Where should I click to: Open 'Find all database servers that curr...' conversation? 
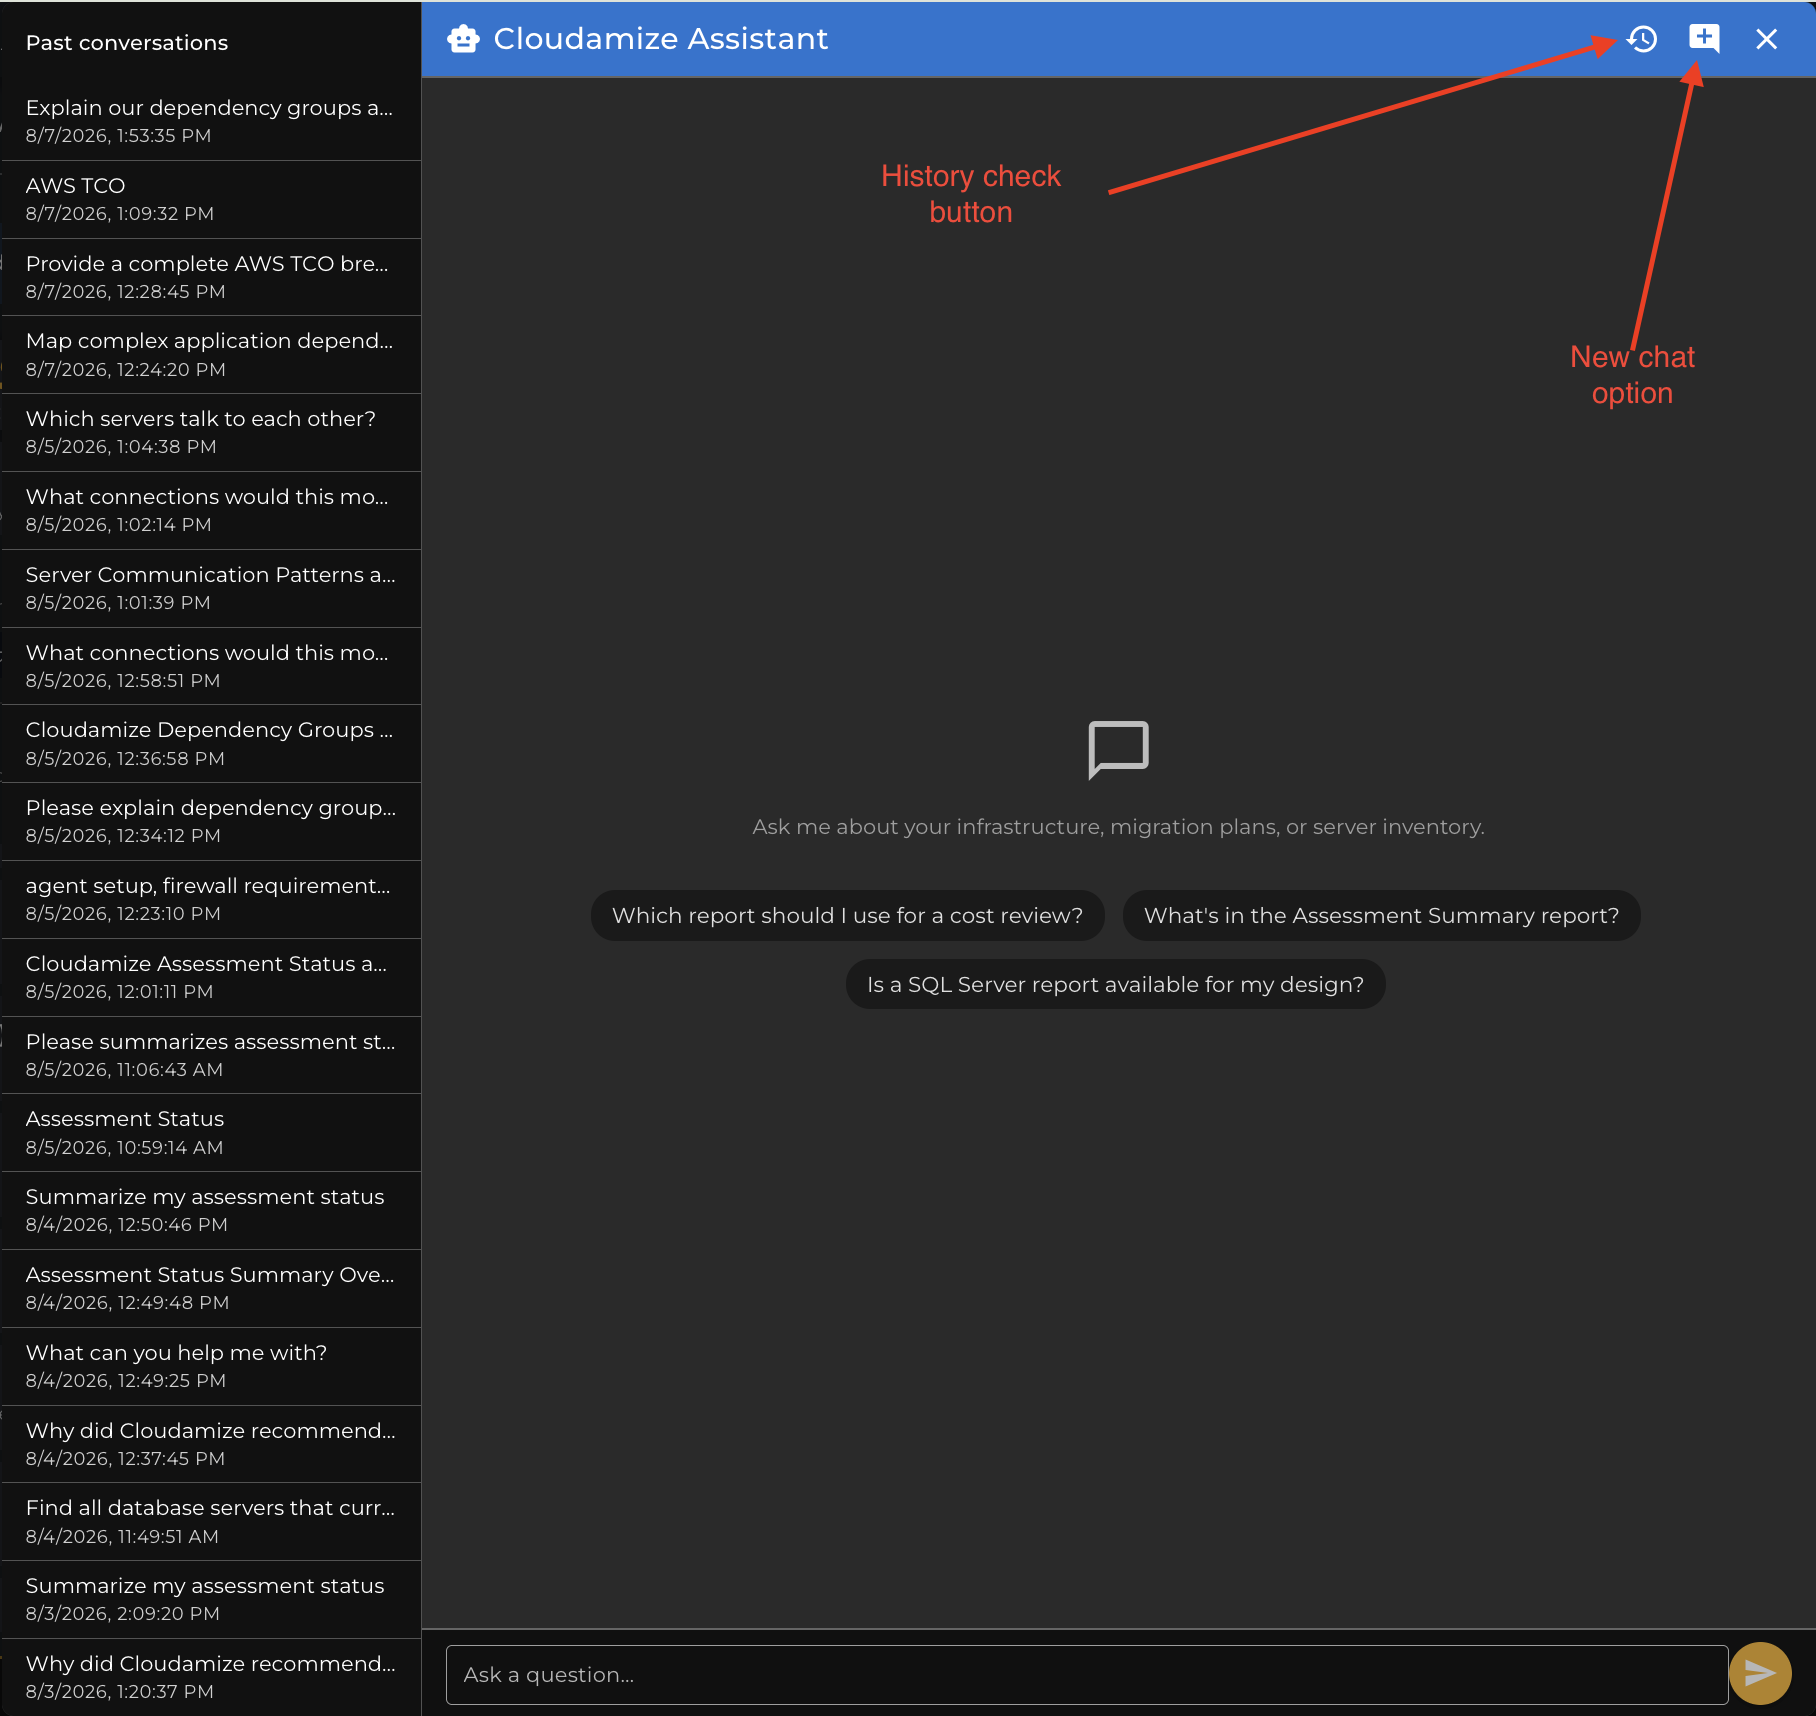pyautogui.click(x=211, y=1521)
